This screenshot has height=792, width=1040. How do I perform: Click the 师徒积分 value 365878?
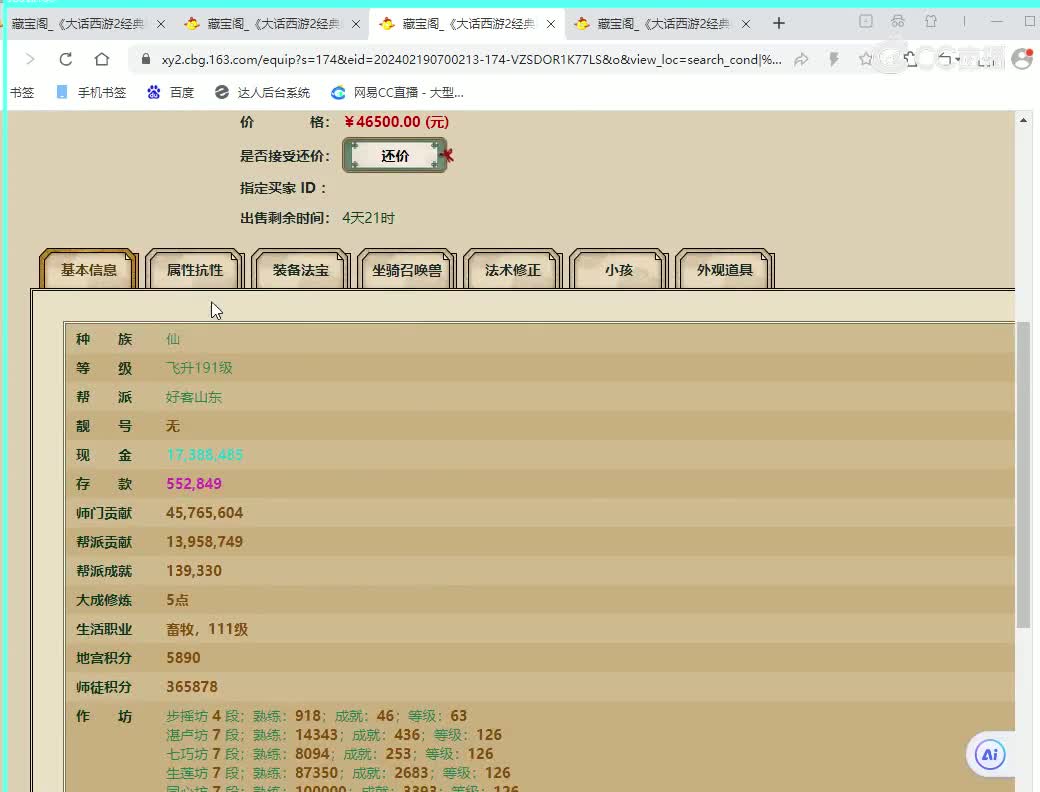coord(192,687)
